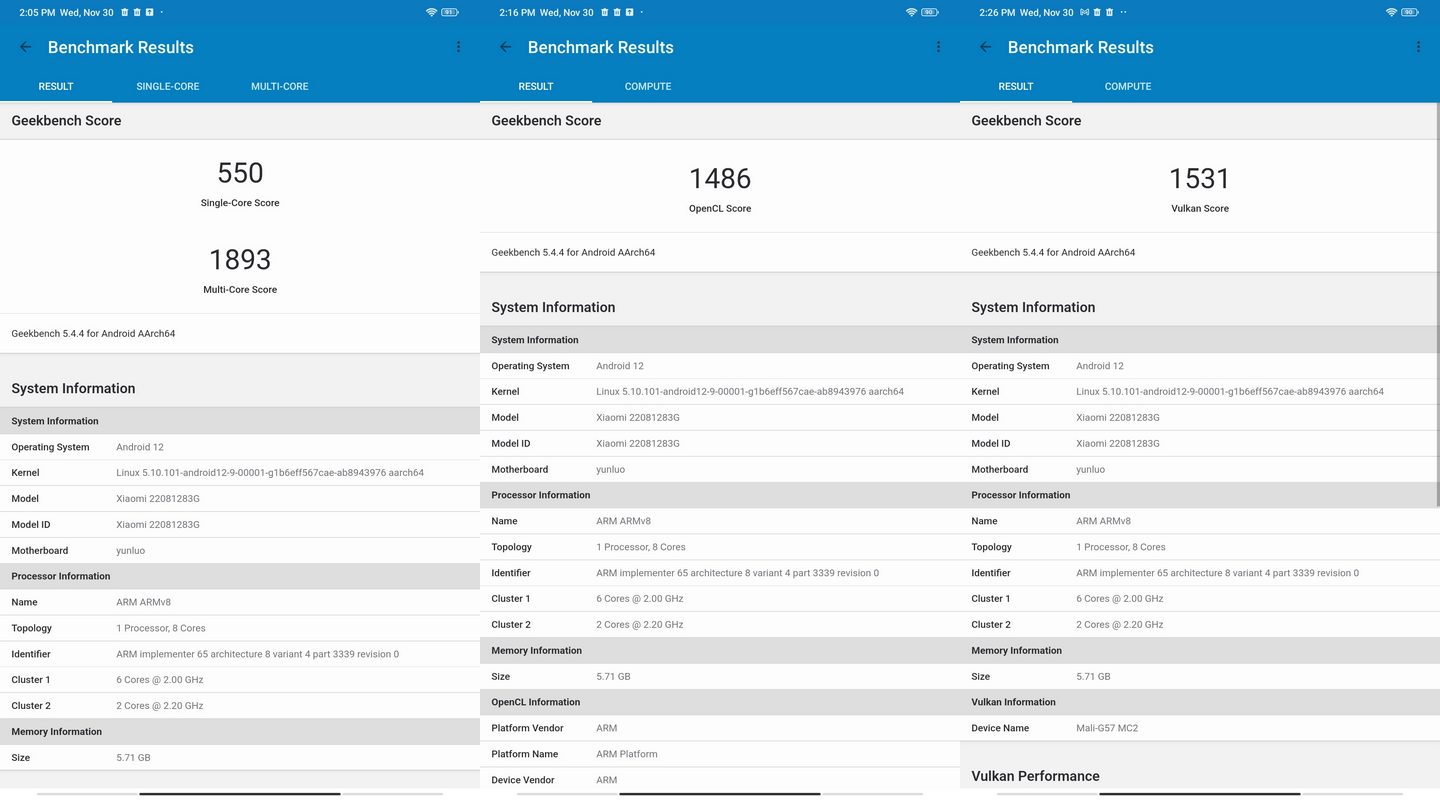Click "6 Cores @ 2.00 GHz" on the Vulkan results screen
This screenshot has height=800, width=1440.
(x=1120, y=599)
